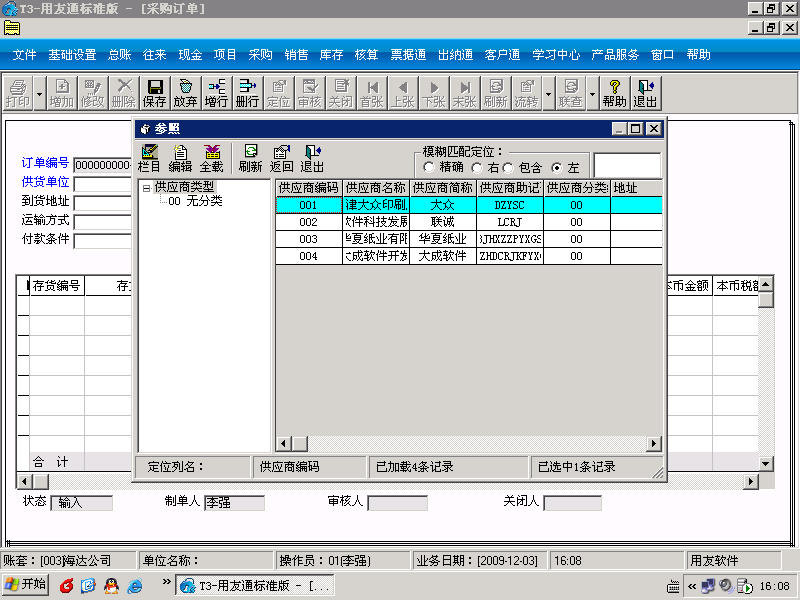
Task: Open the 基础设置 menu
Action: 72,55
